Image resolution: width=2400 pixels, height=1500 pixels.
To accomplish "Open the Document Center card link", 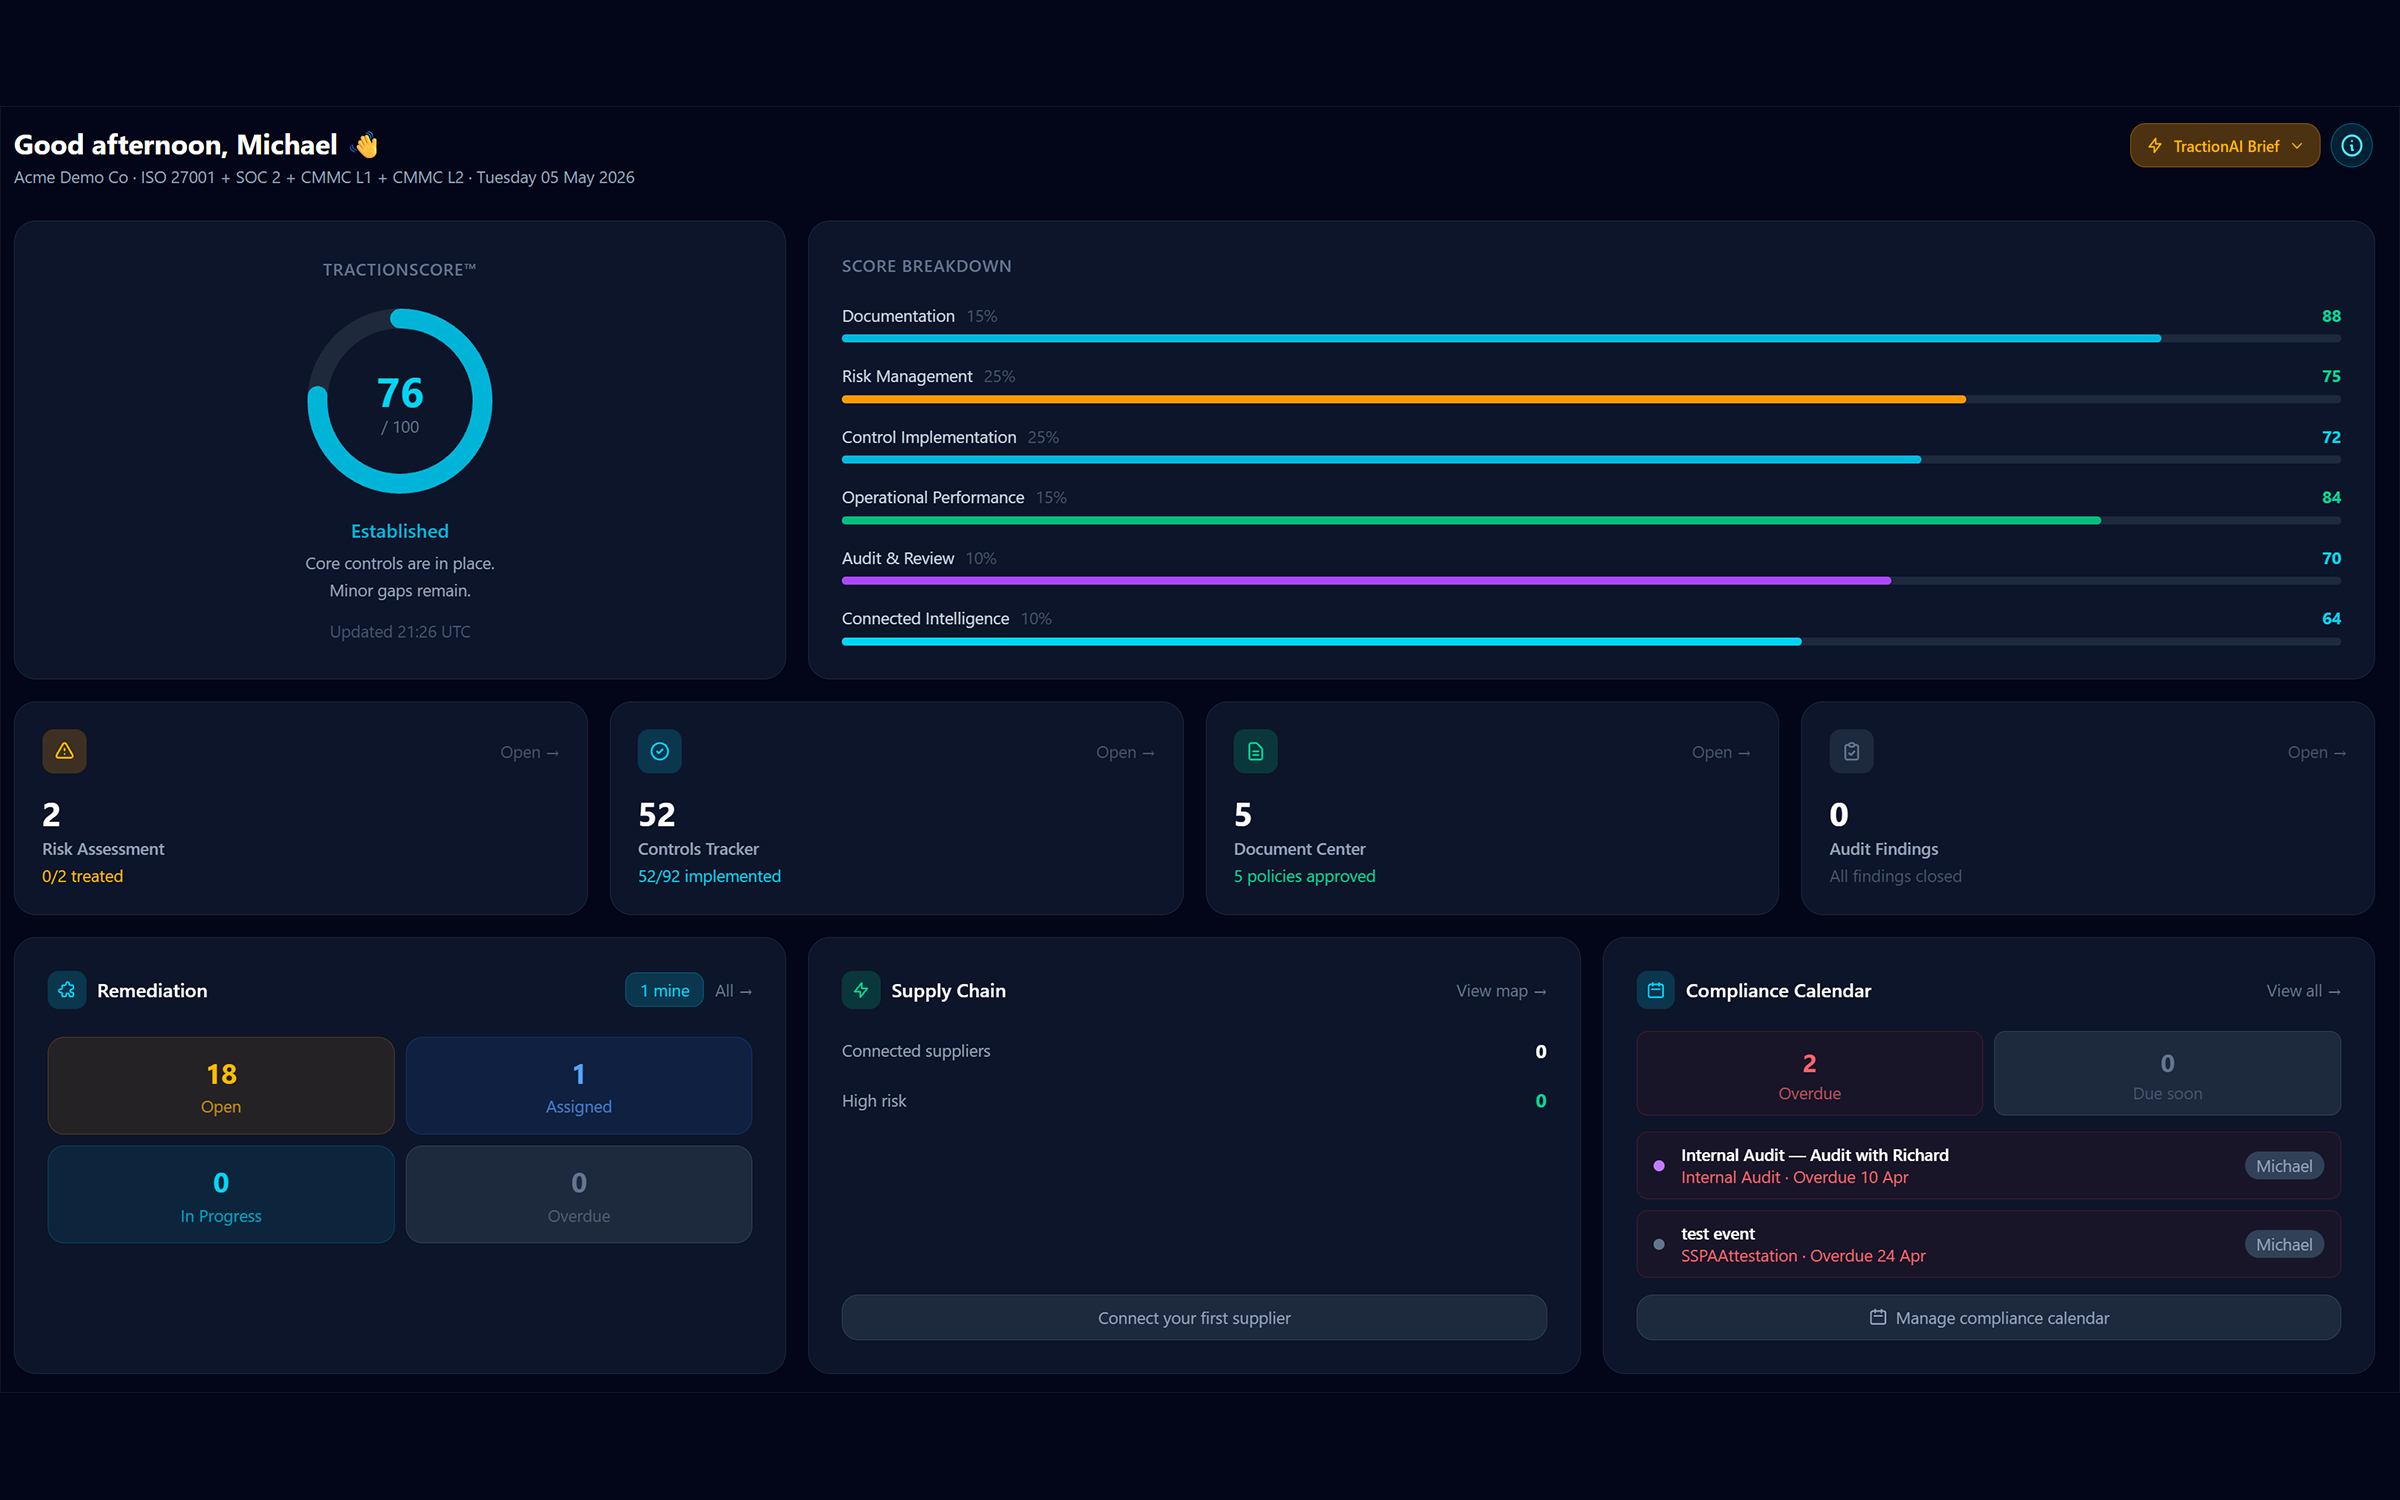I will 1721,752.
